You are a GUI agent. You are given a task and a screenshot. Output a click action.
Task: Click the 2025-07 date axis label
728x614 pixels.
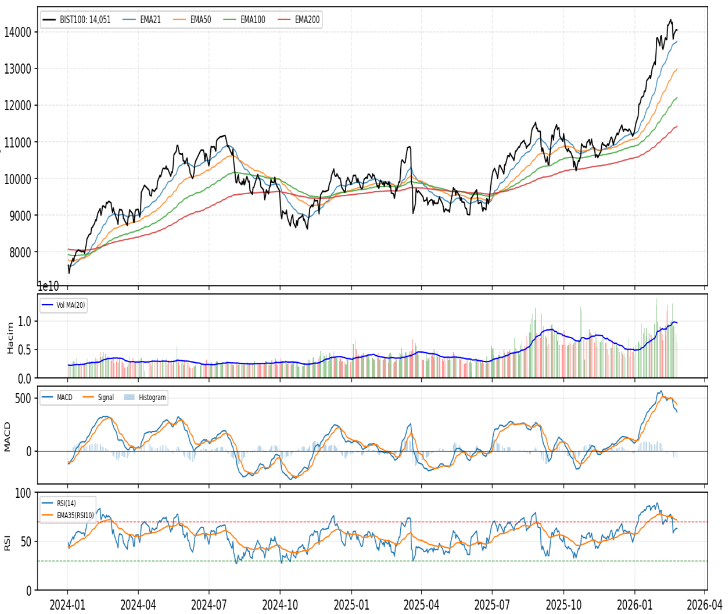point(492,604)
